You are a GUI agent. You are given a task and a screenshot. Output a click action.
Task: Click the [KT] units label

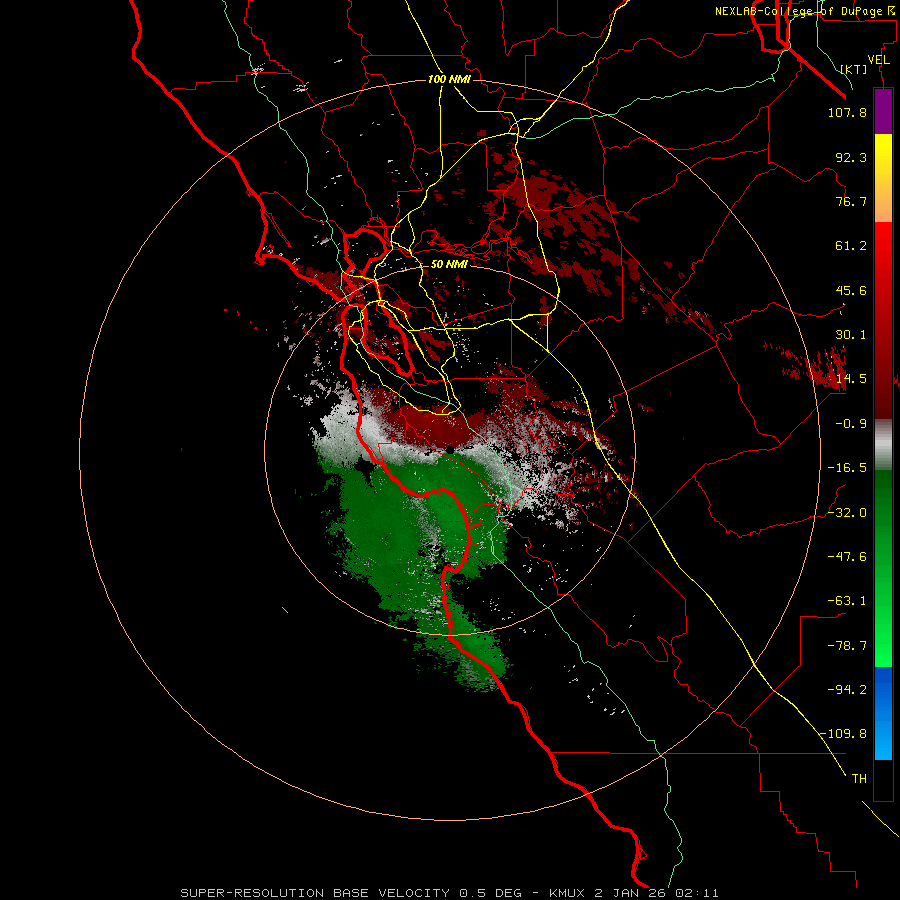point(854,69)
